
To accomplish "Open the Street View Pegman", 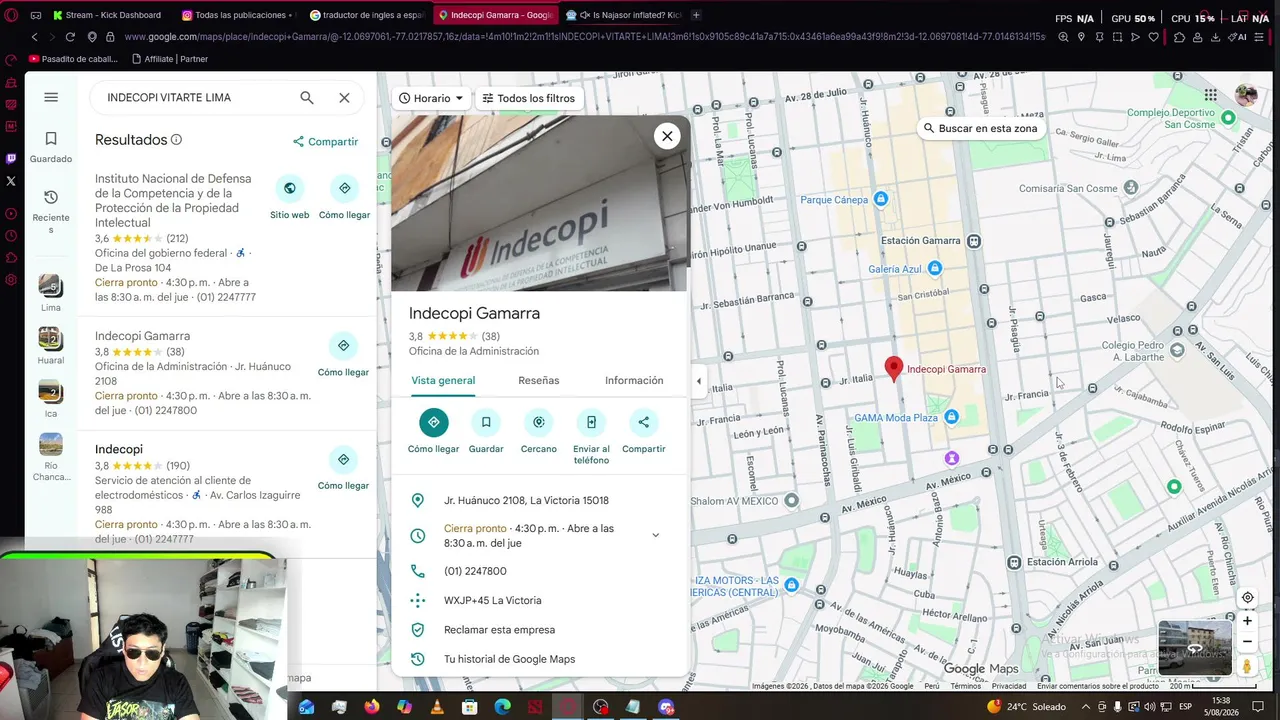I will 1247,666.
